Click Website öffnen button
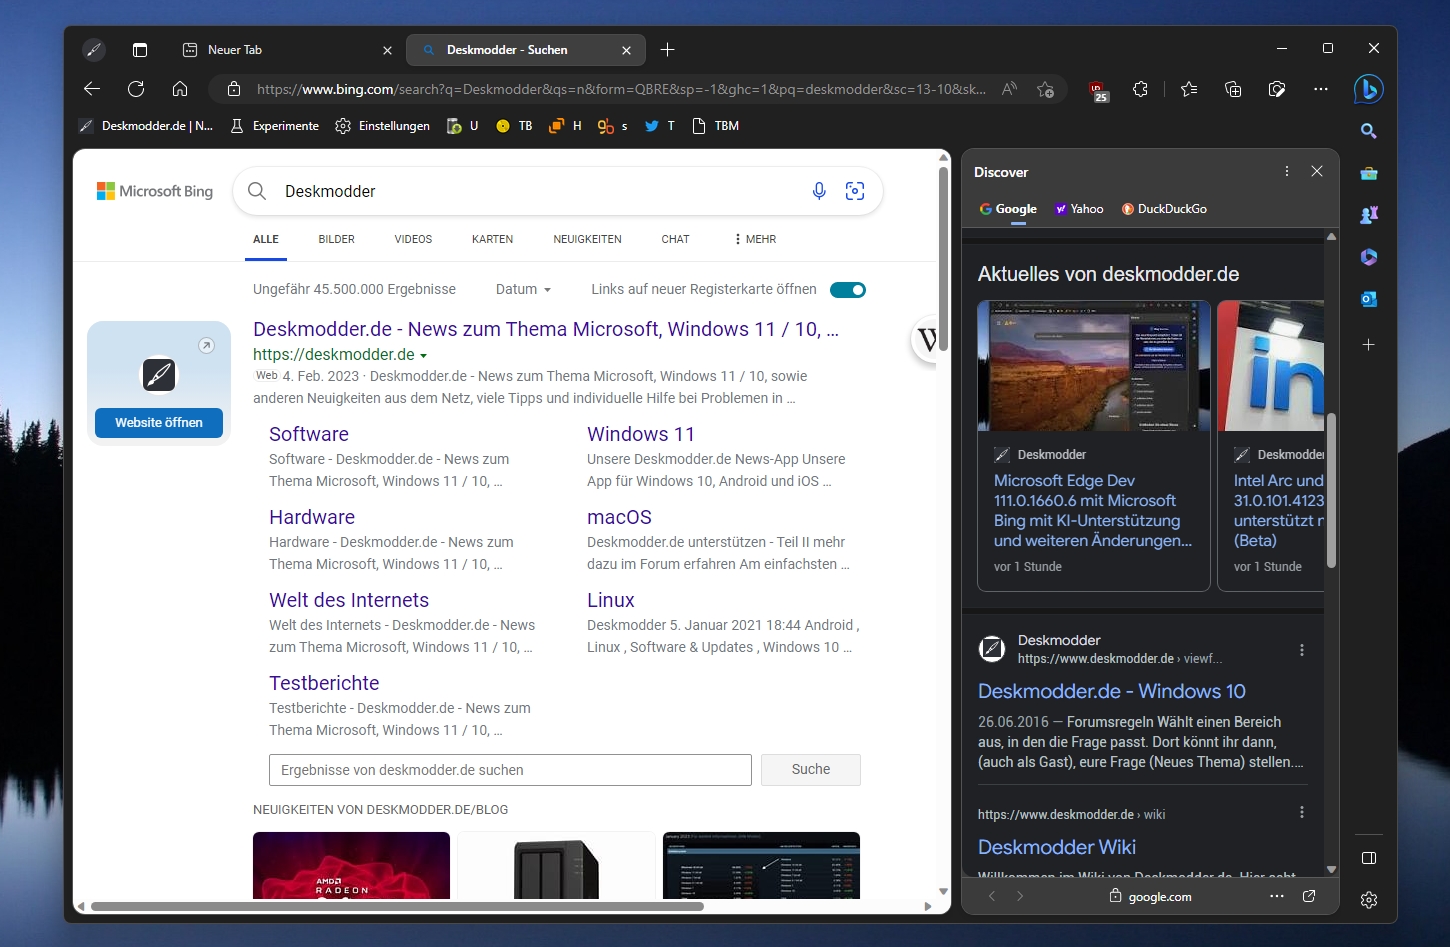The width and height of the screenshot is (1450, 947). point(159,423)
